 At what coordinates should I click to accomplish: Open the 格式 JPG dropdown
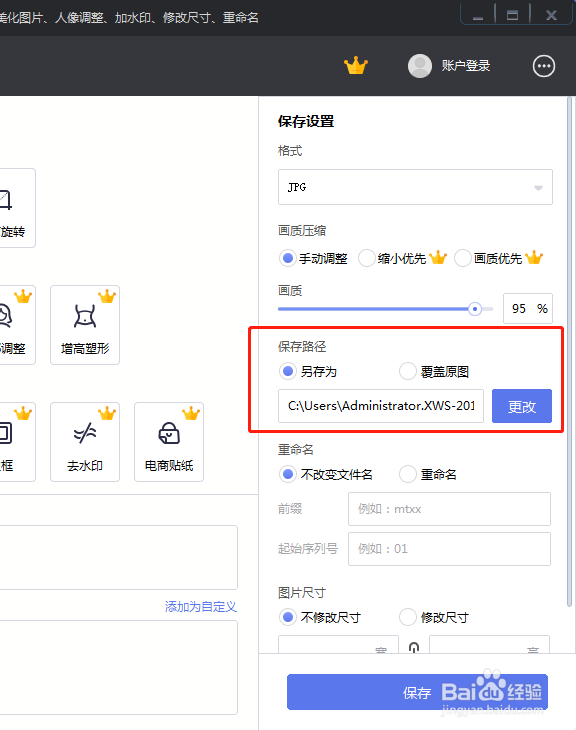[x=415, y=187]
